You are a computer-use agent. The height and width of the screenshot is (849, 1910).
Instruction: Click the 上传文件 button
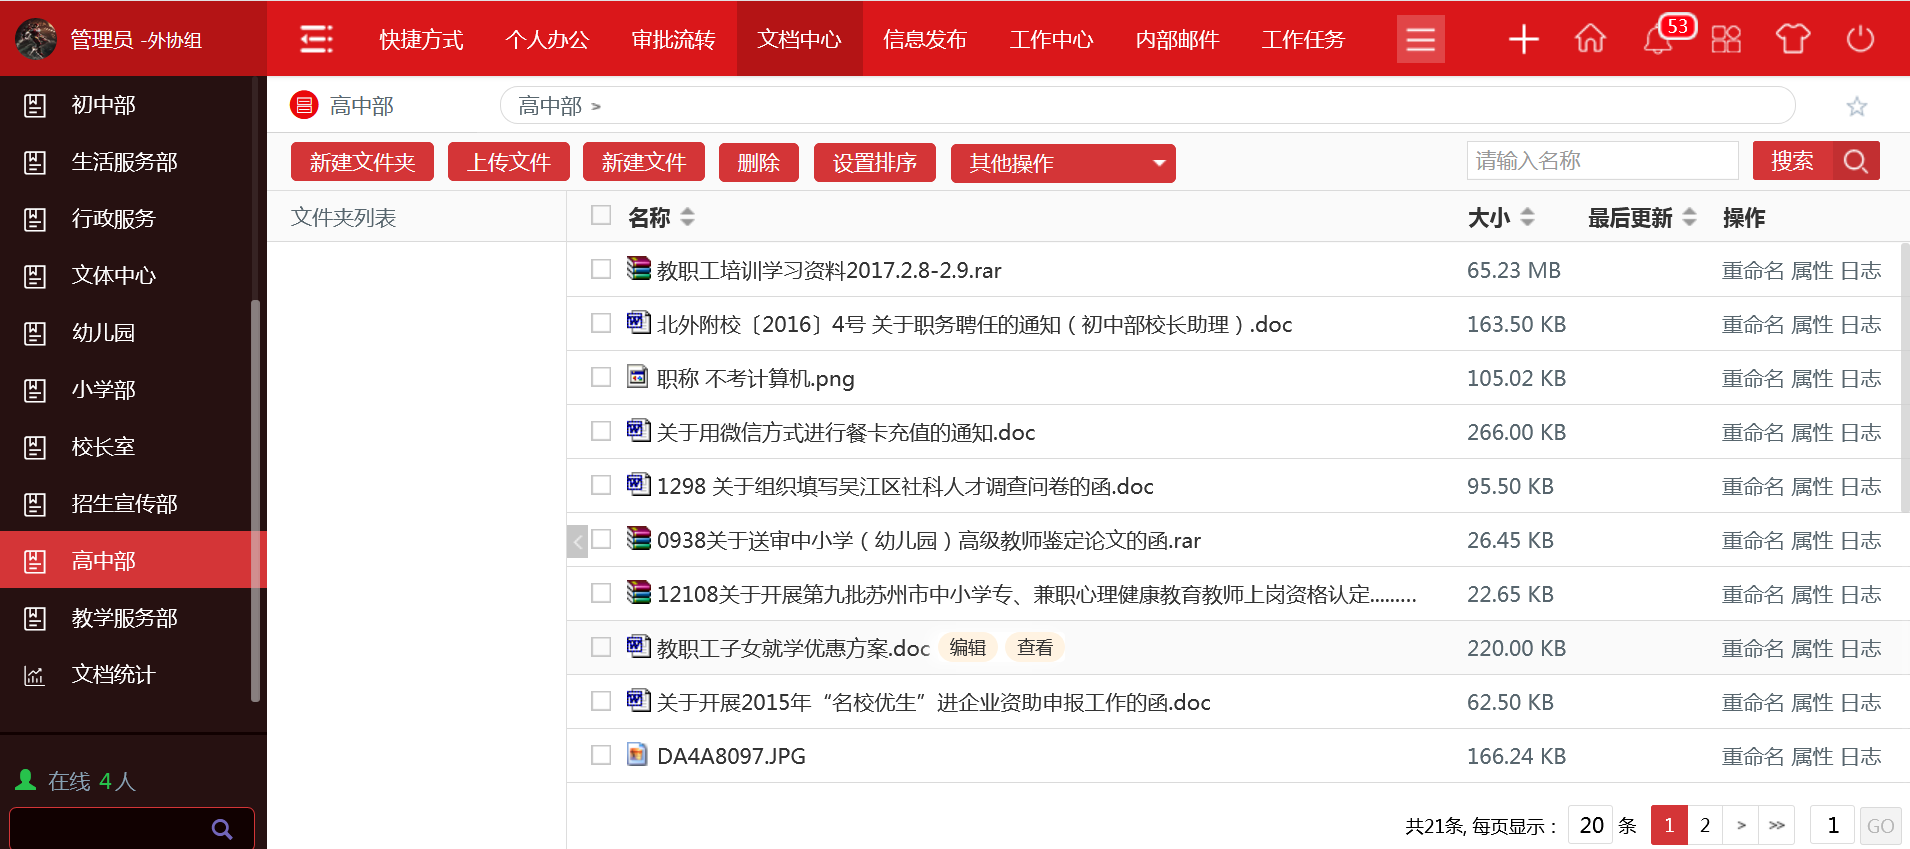tap(508, 162)
